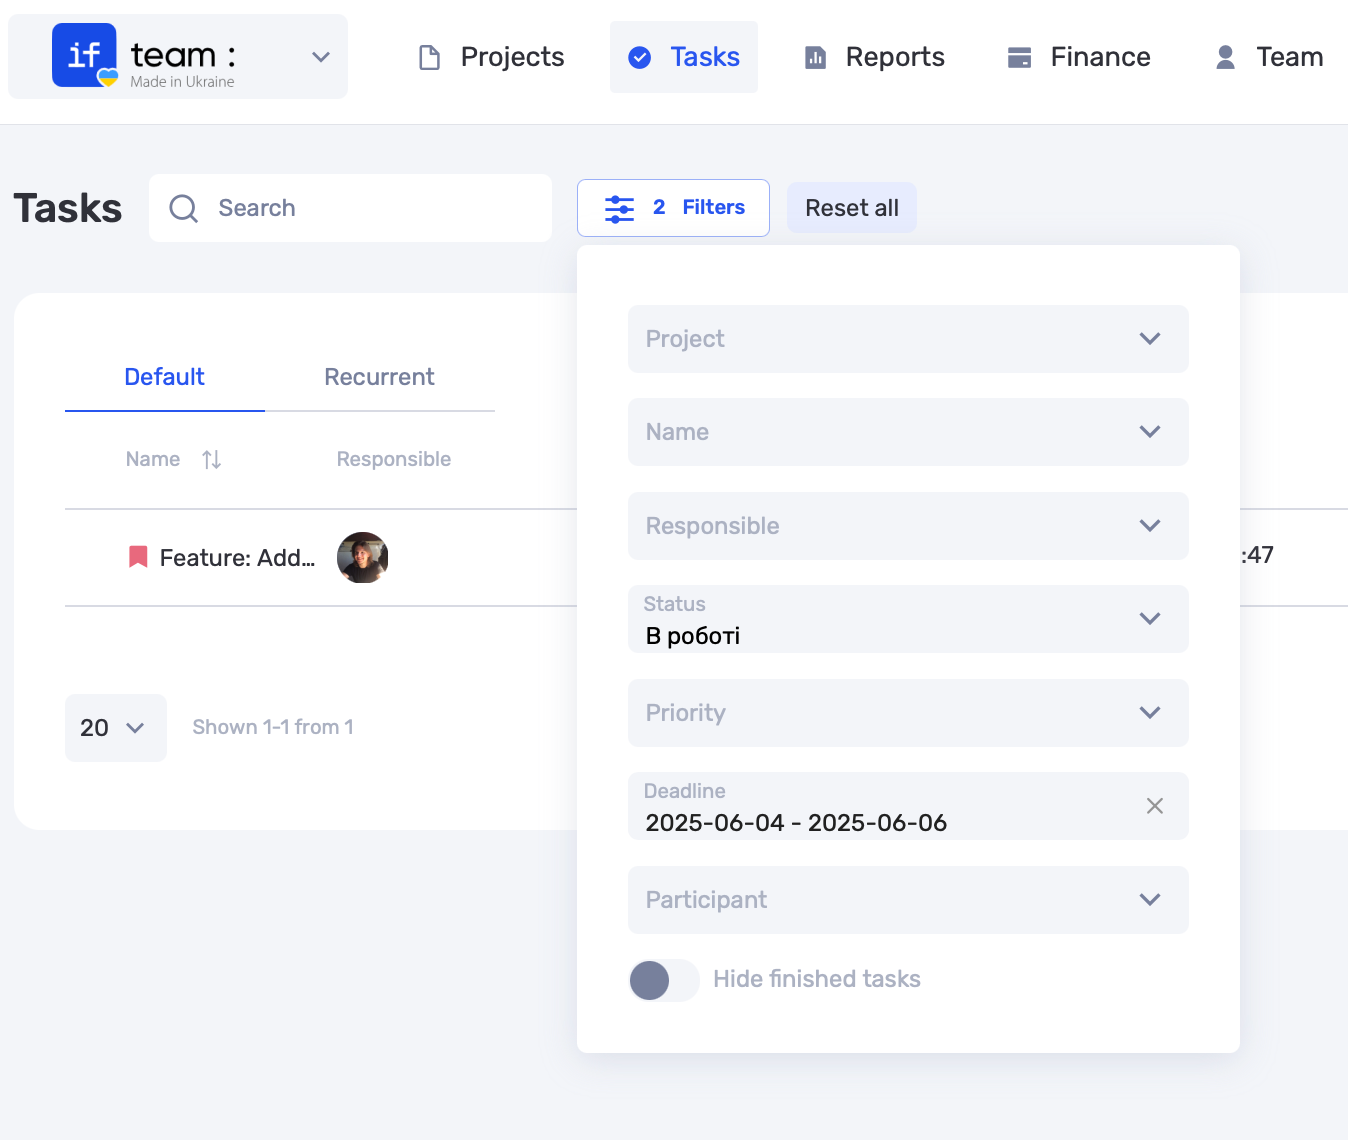The width and height of the screenshot is (1348, 1140).
Task: Switch to the Recurrent tab
Action: (379, 377)
